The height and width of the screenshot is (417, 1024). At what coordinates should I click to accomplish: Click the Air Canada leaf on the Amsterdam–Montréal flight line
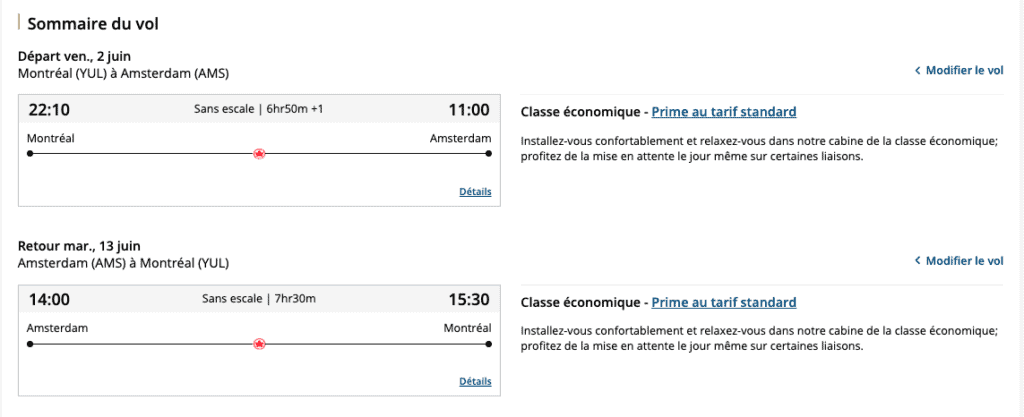click(x=260, y=344)
